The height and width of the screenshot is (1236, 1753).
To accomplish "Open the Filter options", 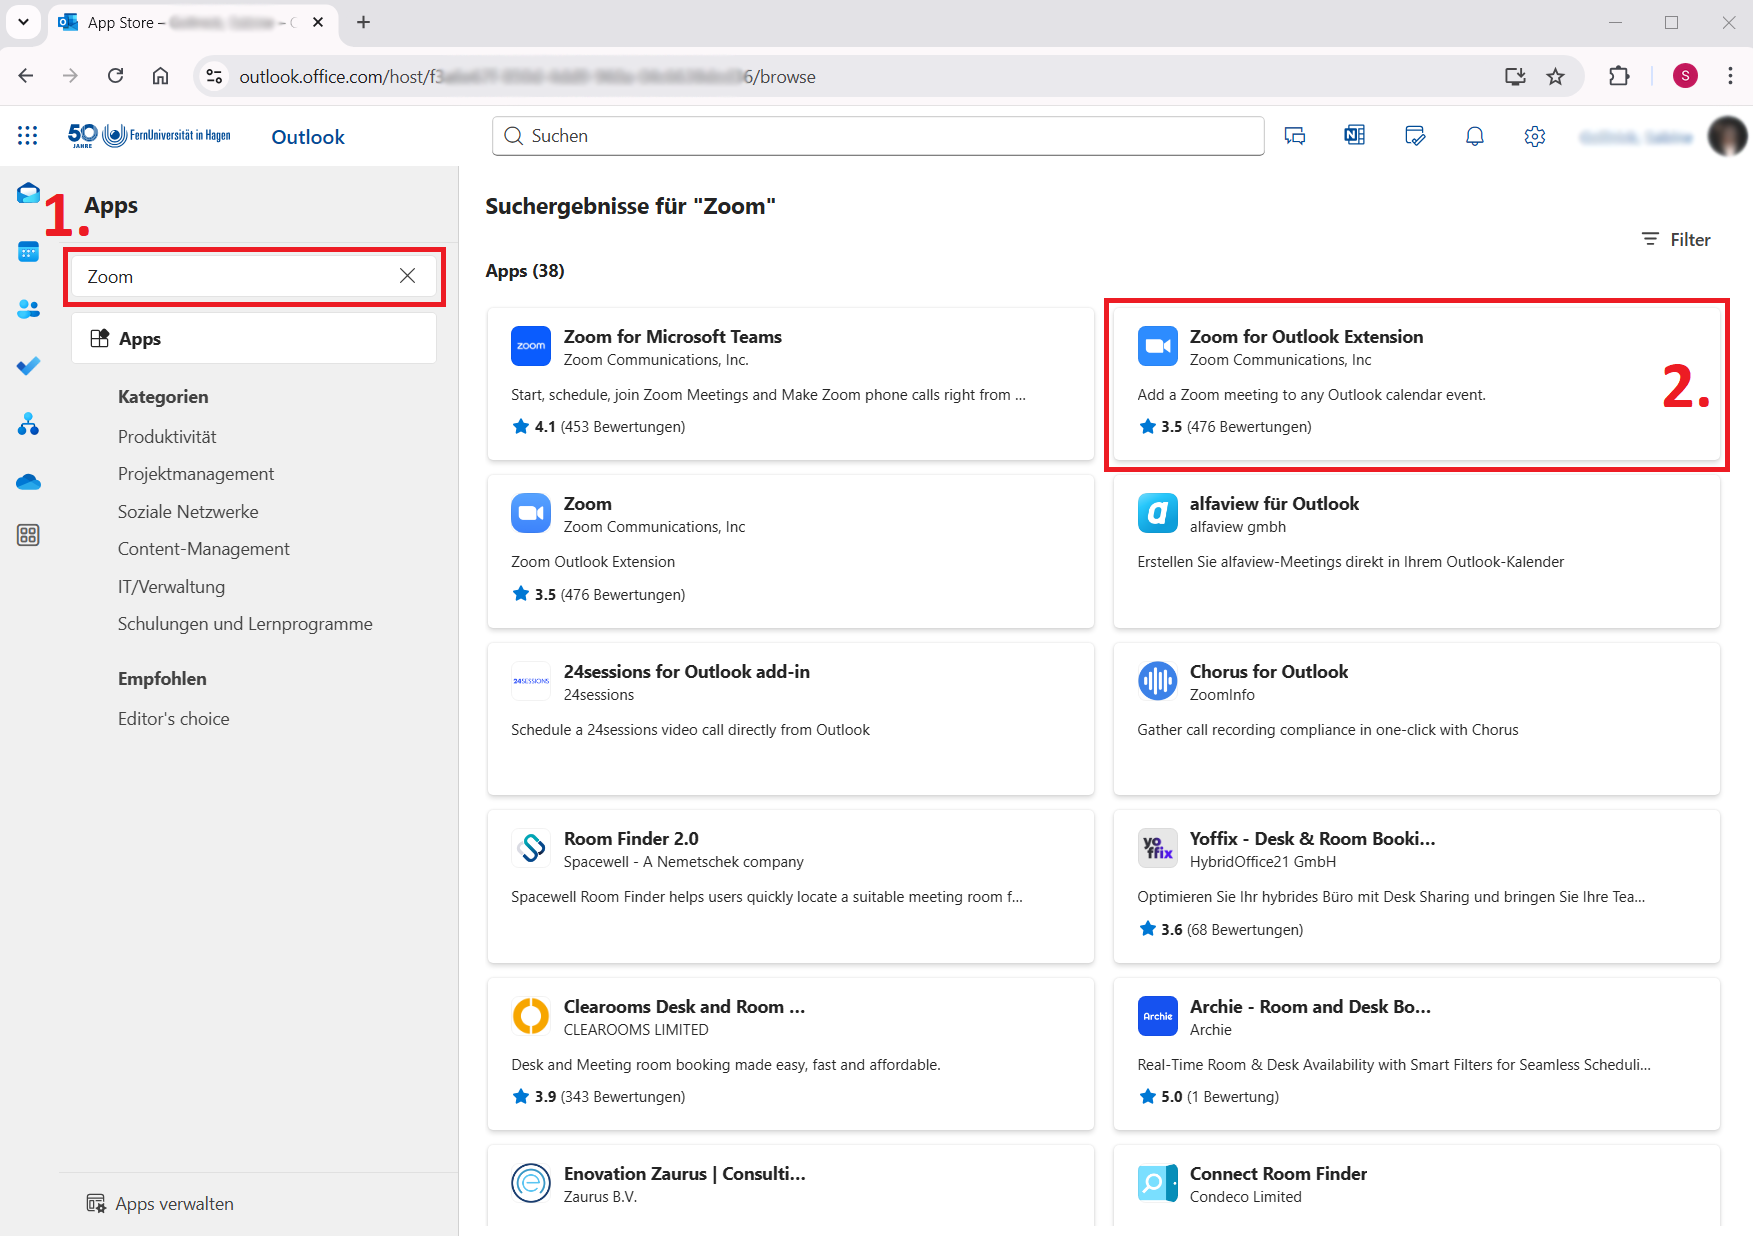I will (x=1676, y=239).
